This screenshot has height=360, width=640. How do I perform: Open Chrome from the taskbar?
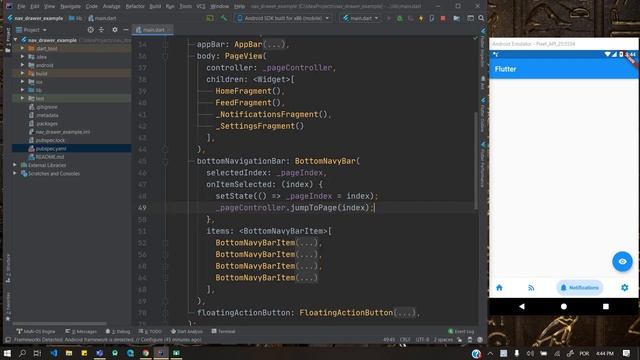[x=146, y=353]
